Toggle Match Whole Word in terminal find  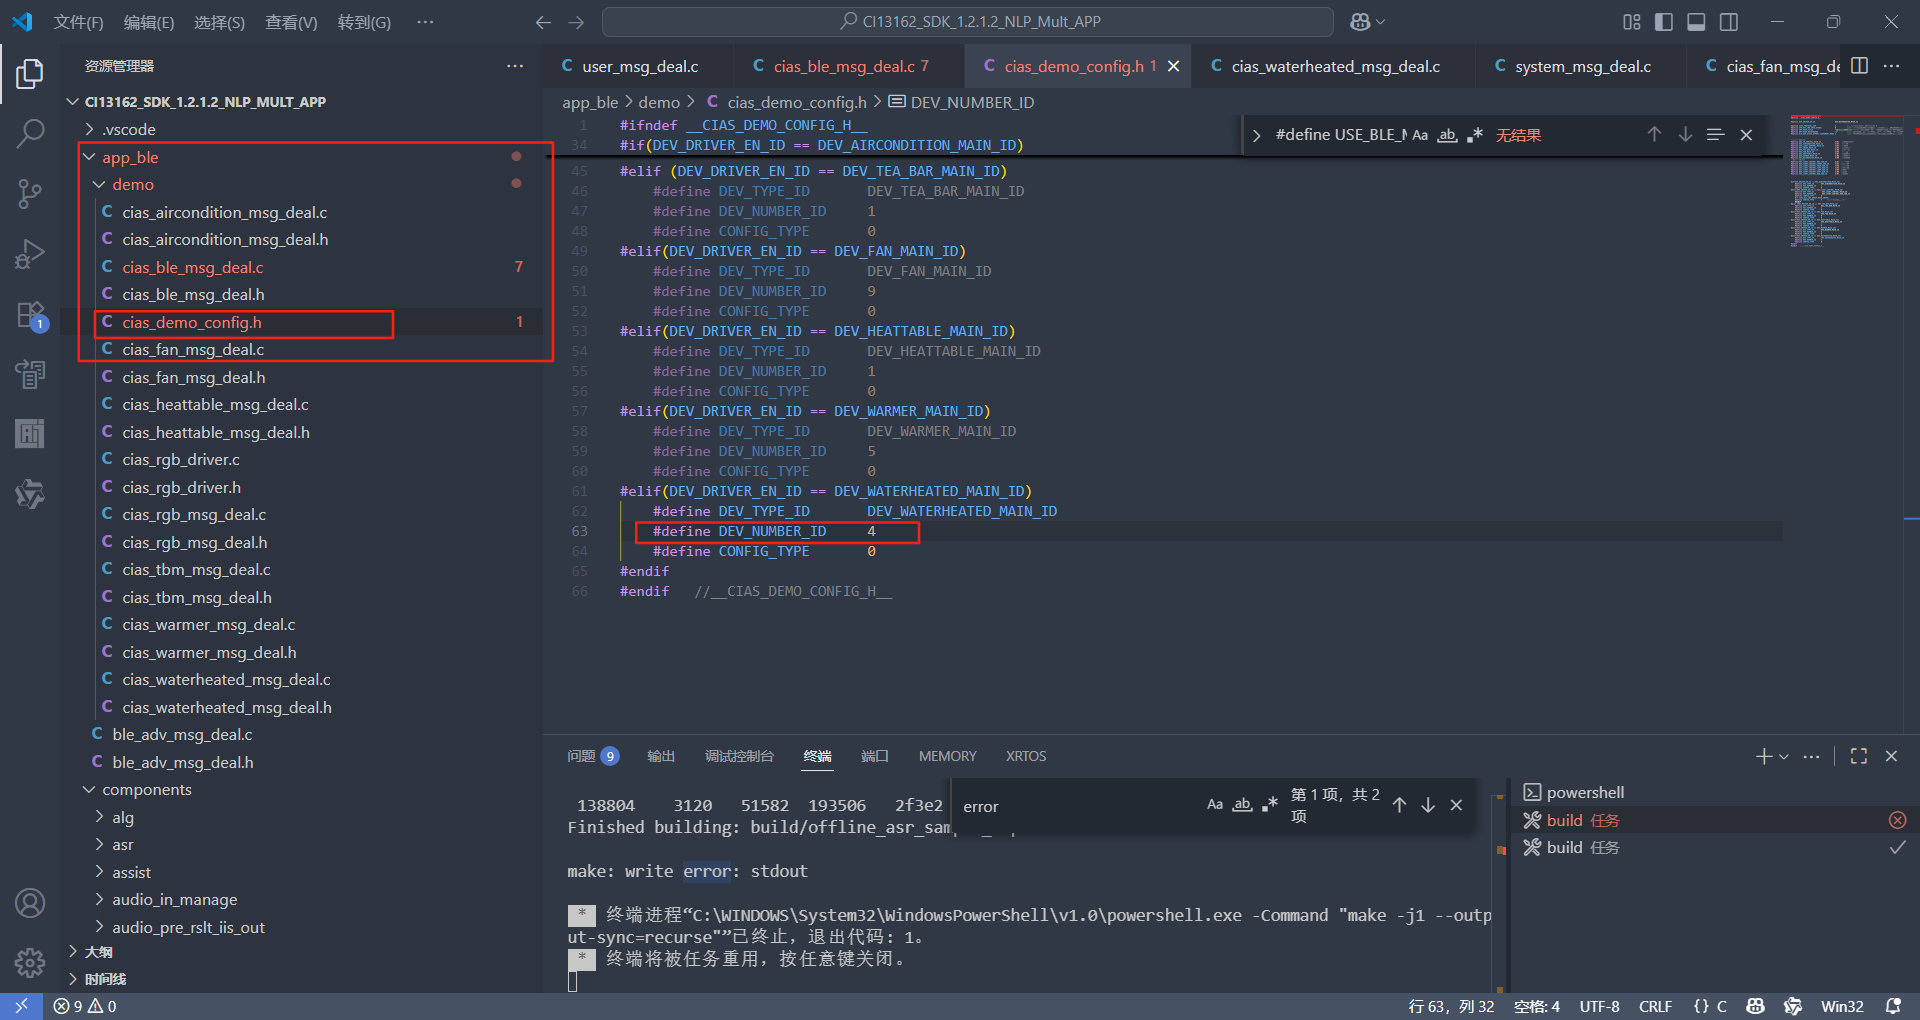pyautogui.click(x=1242, y=805)
